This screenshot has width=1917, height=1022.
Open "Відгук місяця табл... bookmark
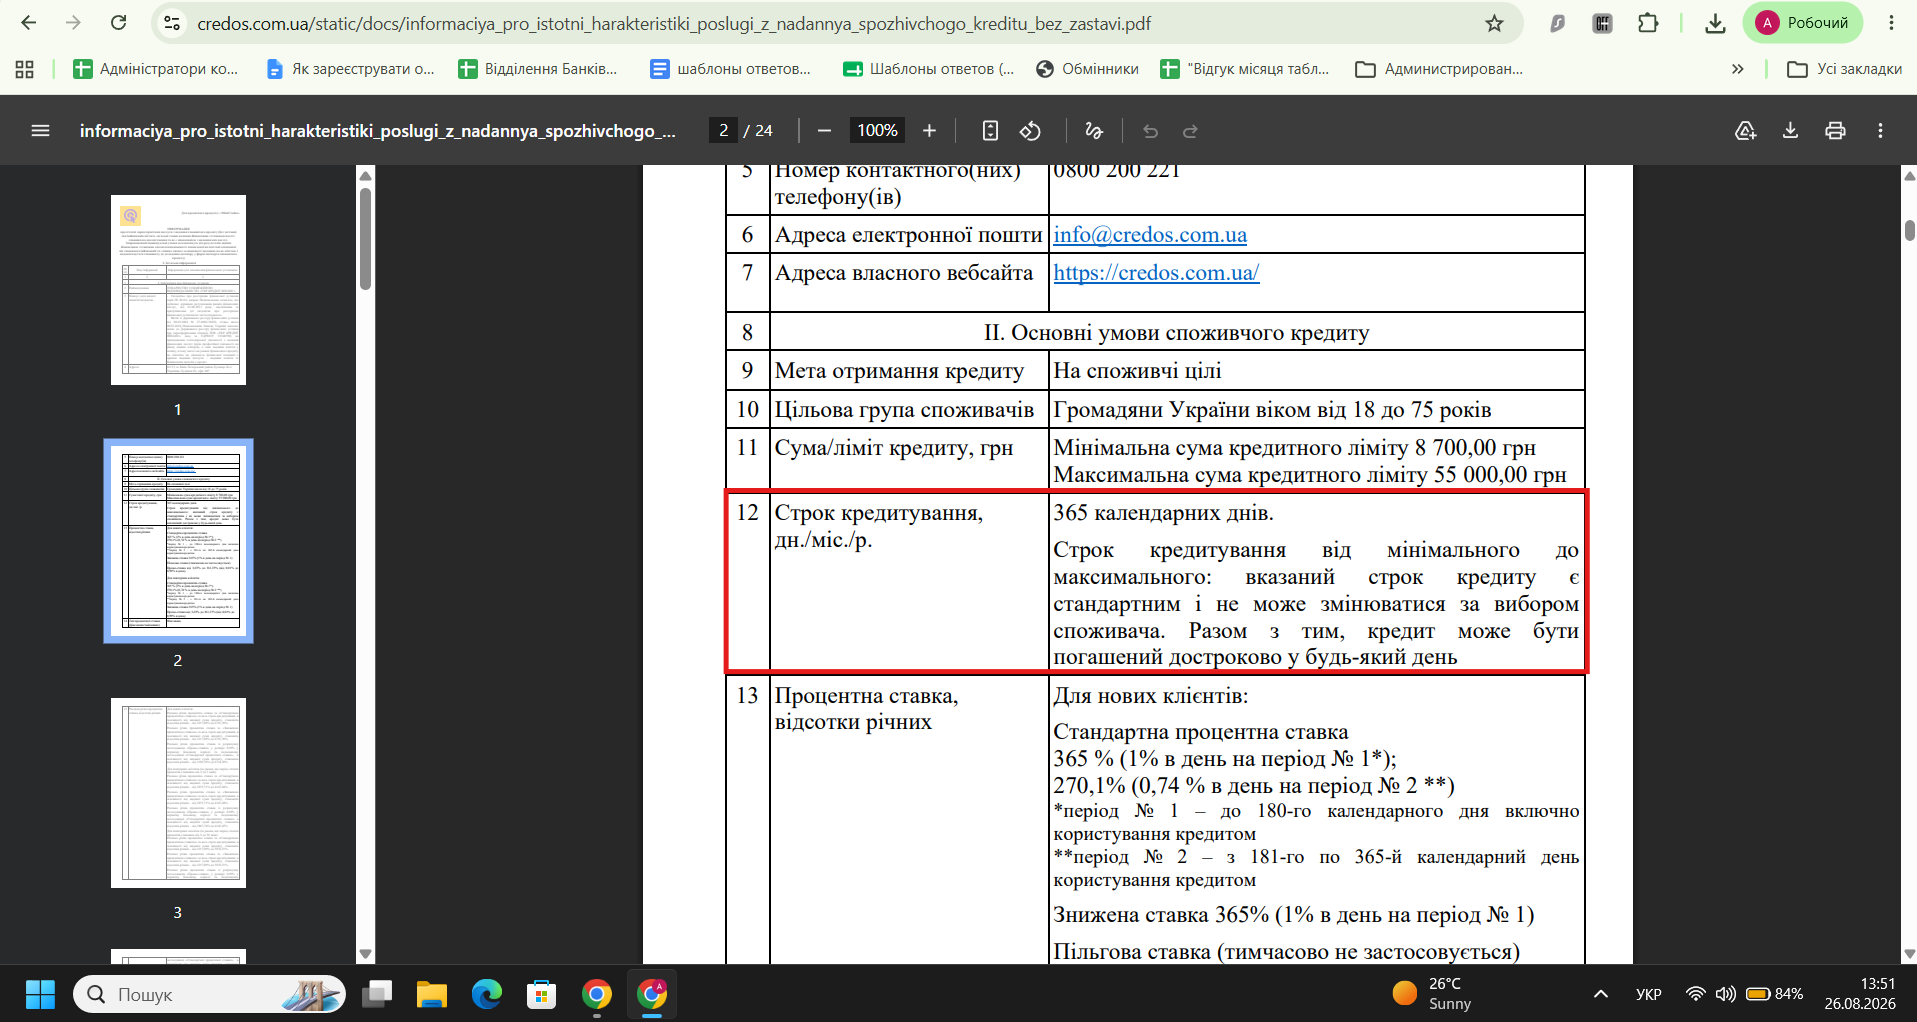point(1245,69)
